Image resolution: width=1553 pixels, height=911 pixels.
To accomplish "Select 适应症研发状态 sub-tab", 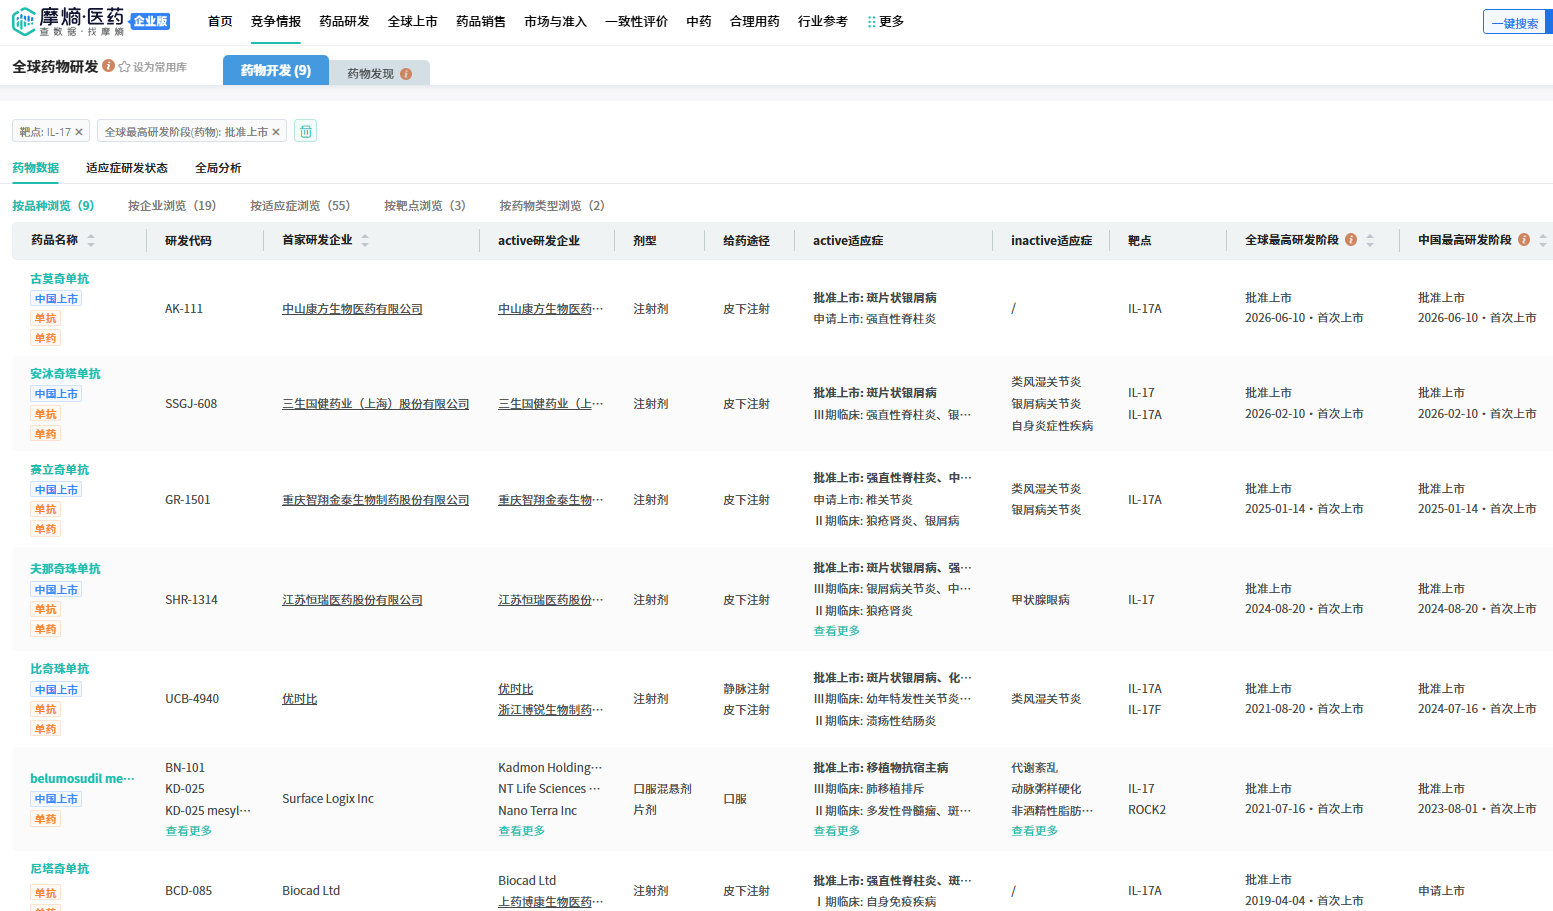I will [127, 168].
